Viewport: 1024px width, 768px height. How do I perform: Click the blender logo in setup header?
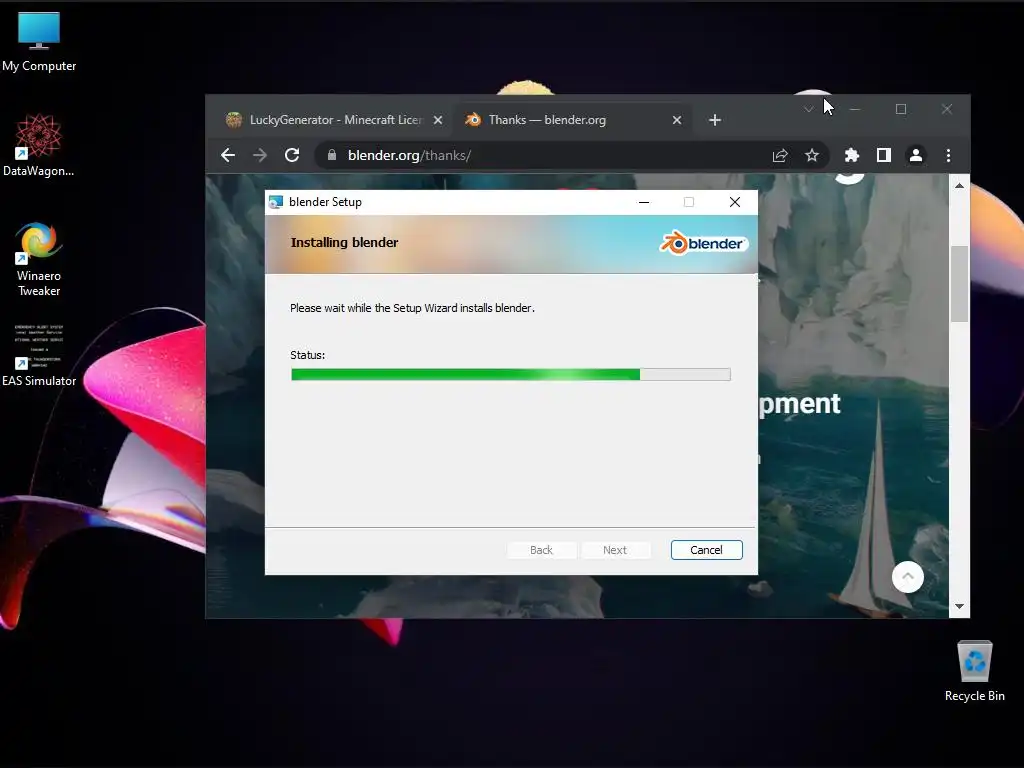pyautogui.click(x=703, y=243)
